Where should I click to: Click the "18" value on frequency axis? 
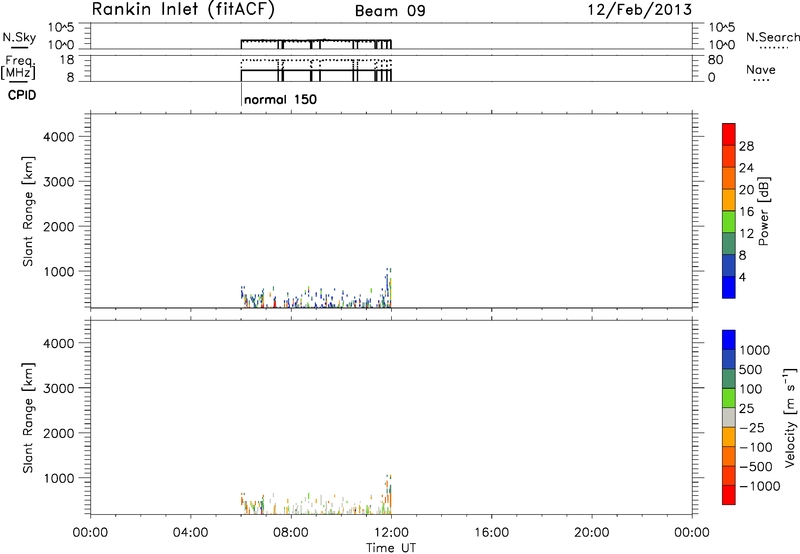pos(67,60)
